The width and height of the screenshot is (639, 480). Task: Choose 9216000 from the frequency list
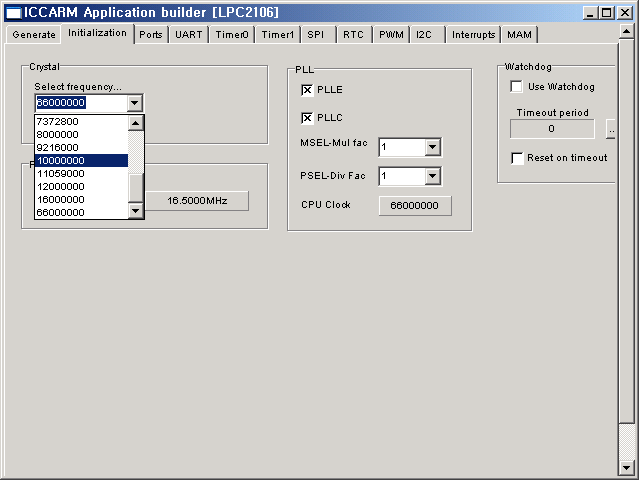82,148
